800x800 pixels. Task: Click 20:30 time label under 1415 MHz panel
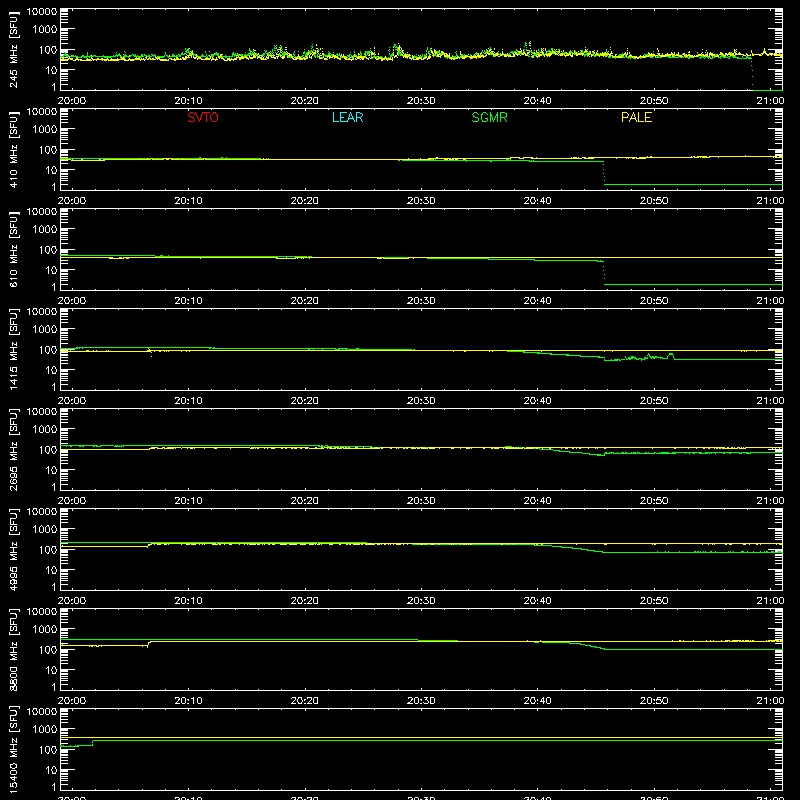(x=421, y=401)
